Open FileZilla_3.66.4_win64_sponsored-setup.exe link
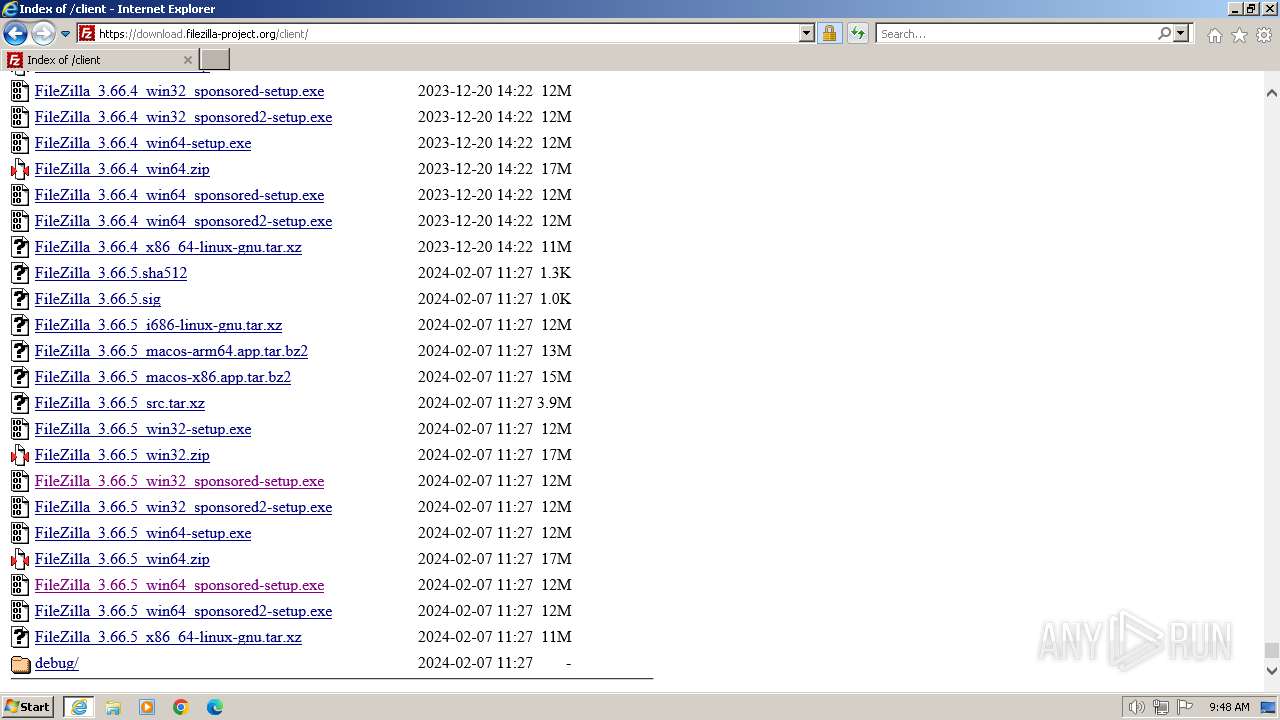This screenshot has height=720, width=1280. (x=179, y=195)
